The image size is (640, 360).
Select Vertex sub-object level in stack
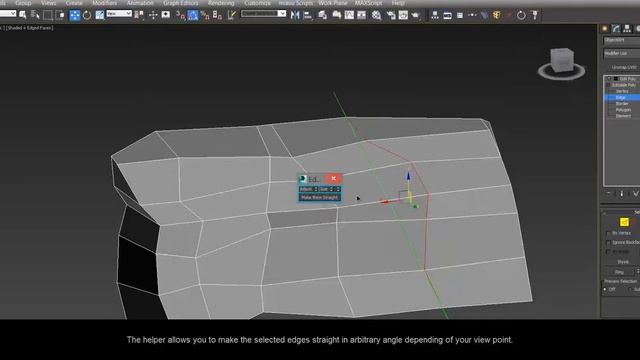pyautogui.click(x=622, y=91)
